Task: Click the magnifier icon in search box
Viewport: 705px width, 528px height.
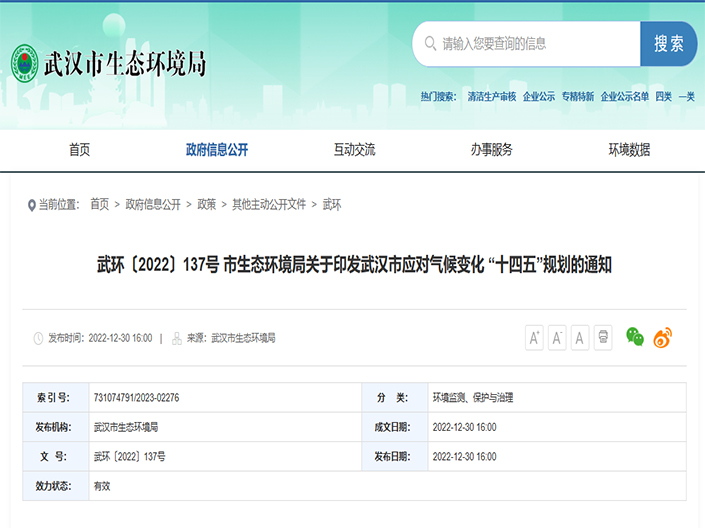Action: [430, 44]
